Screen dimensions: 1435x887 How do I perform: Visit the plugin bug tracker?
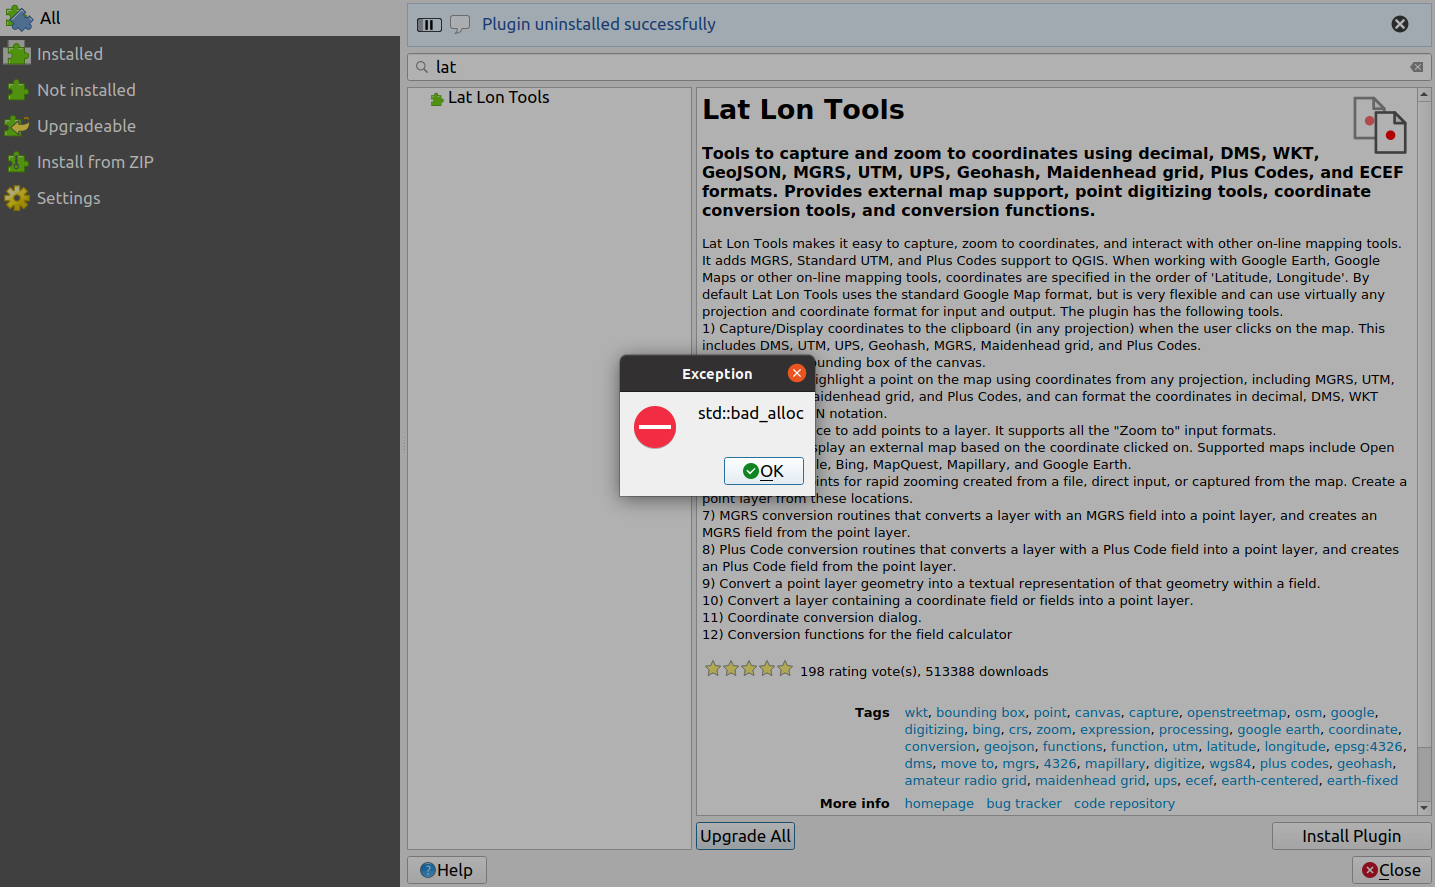click(x=1023, y=802)
